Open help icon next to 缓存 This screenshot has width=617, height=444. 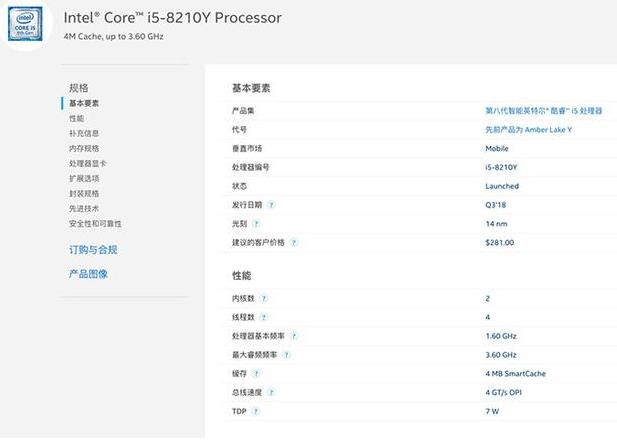point(256,373)
